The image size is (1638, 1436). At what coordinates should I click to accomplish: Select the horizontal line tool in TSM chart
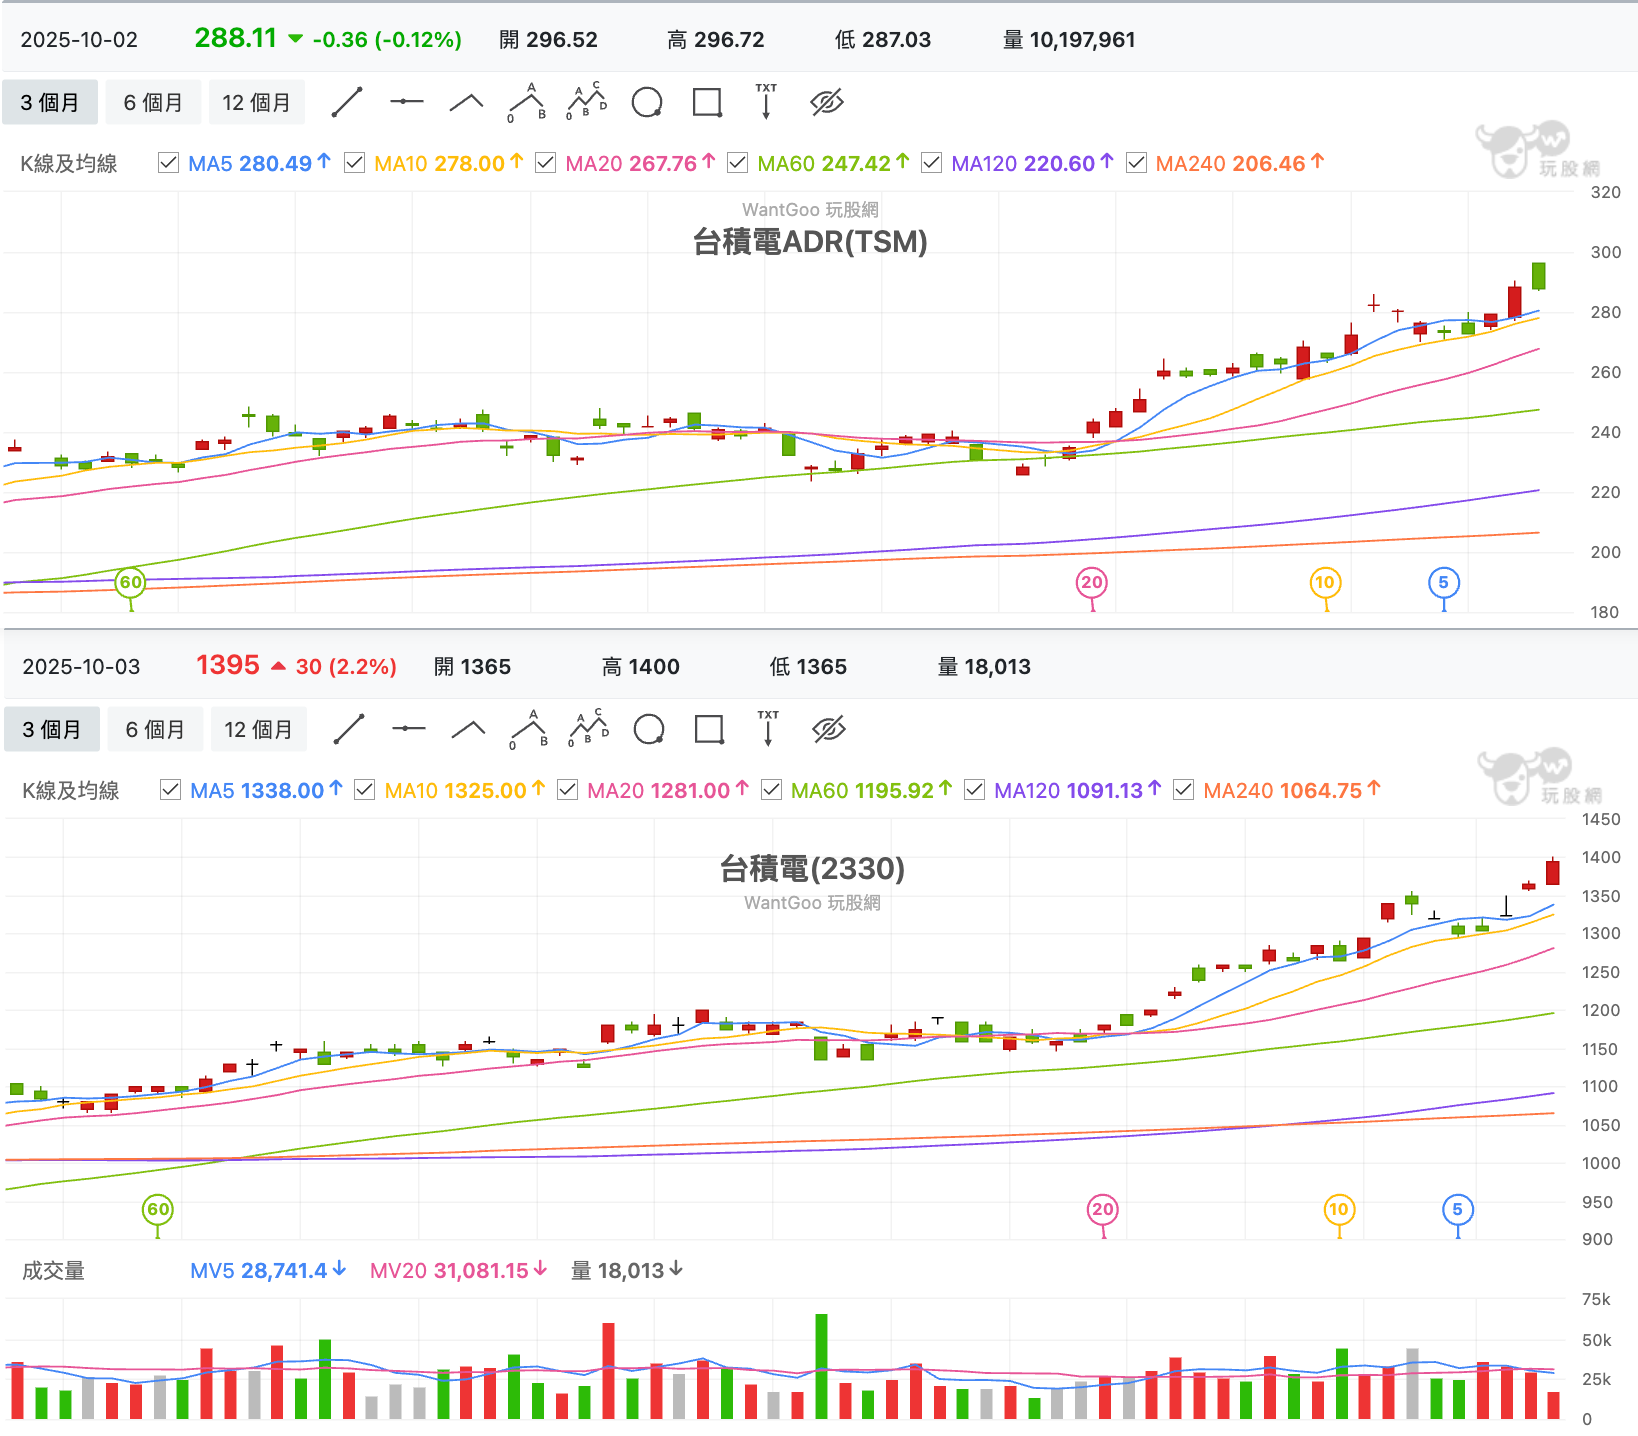[x=407, y=102]
